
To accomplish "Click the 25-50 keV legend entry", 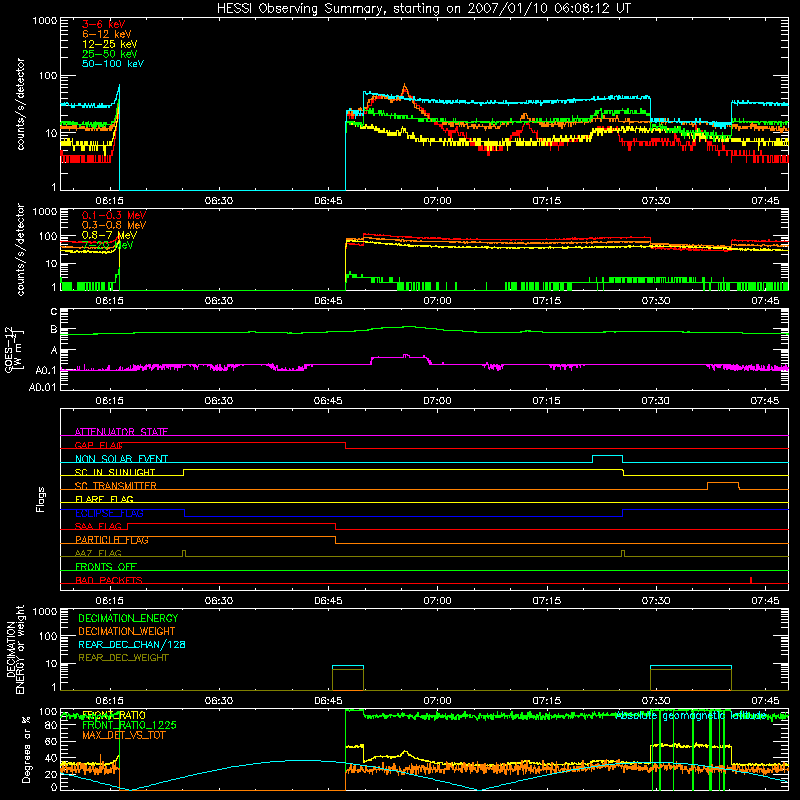I will (x=110, y=54).
